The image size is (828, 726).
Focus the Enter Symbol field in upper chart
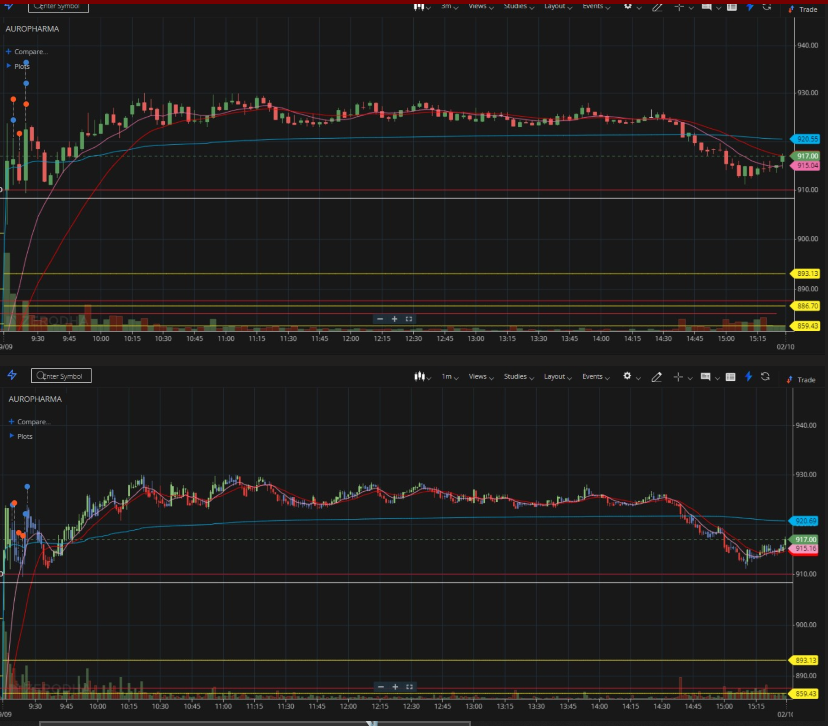pos(58,6)
